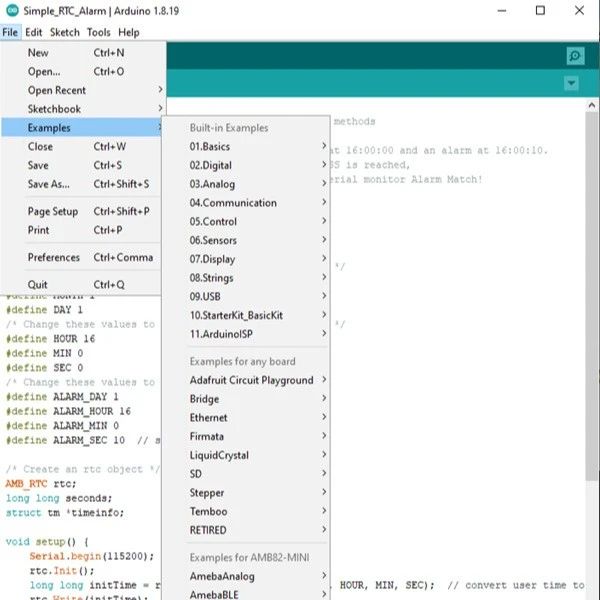
Task: Choose Open... from the File menu
Action: tap(82, 72)
